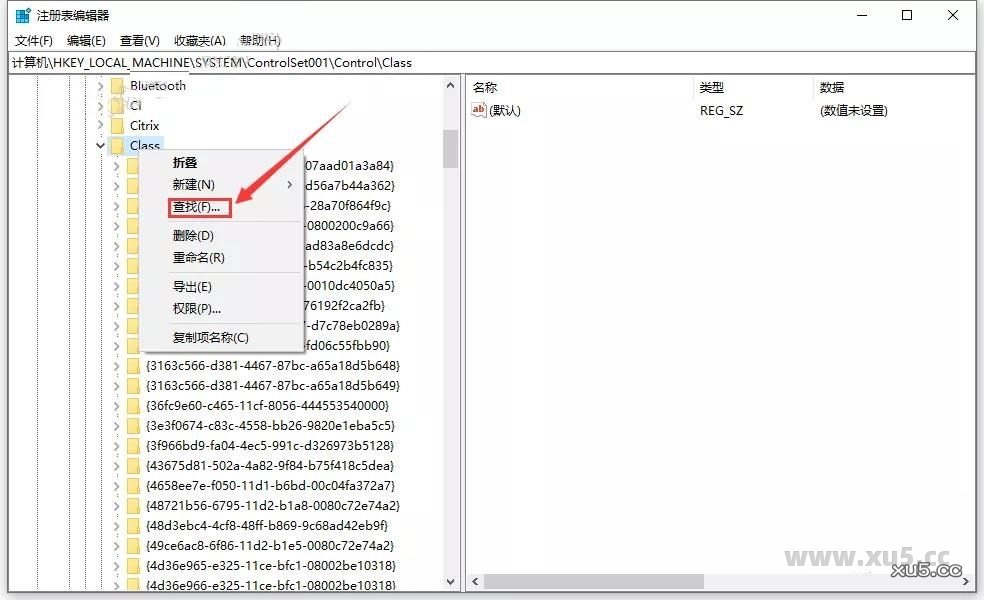Click the folder icon of {36fc9e60-c465-11cf-8056-444553540000}
The width and height of the screenshot is (984, 600).
click(x=134, y=405)
